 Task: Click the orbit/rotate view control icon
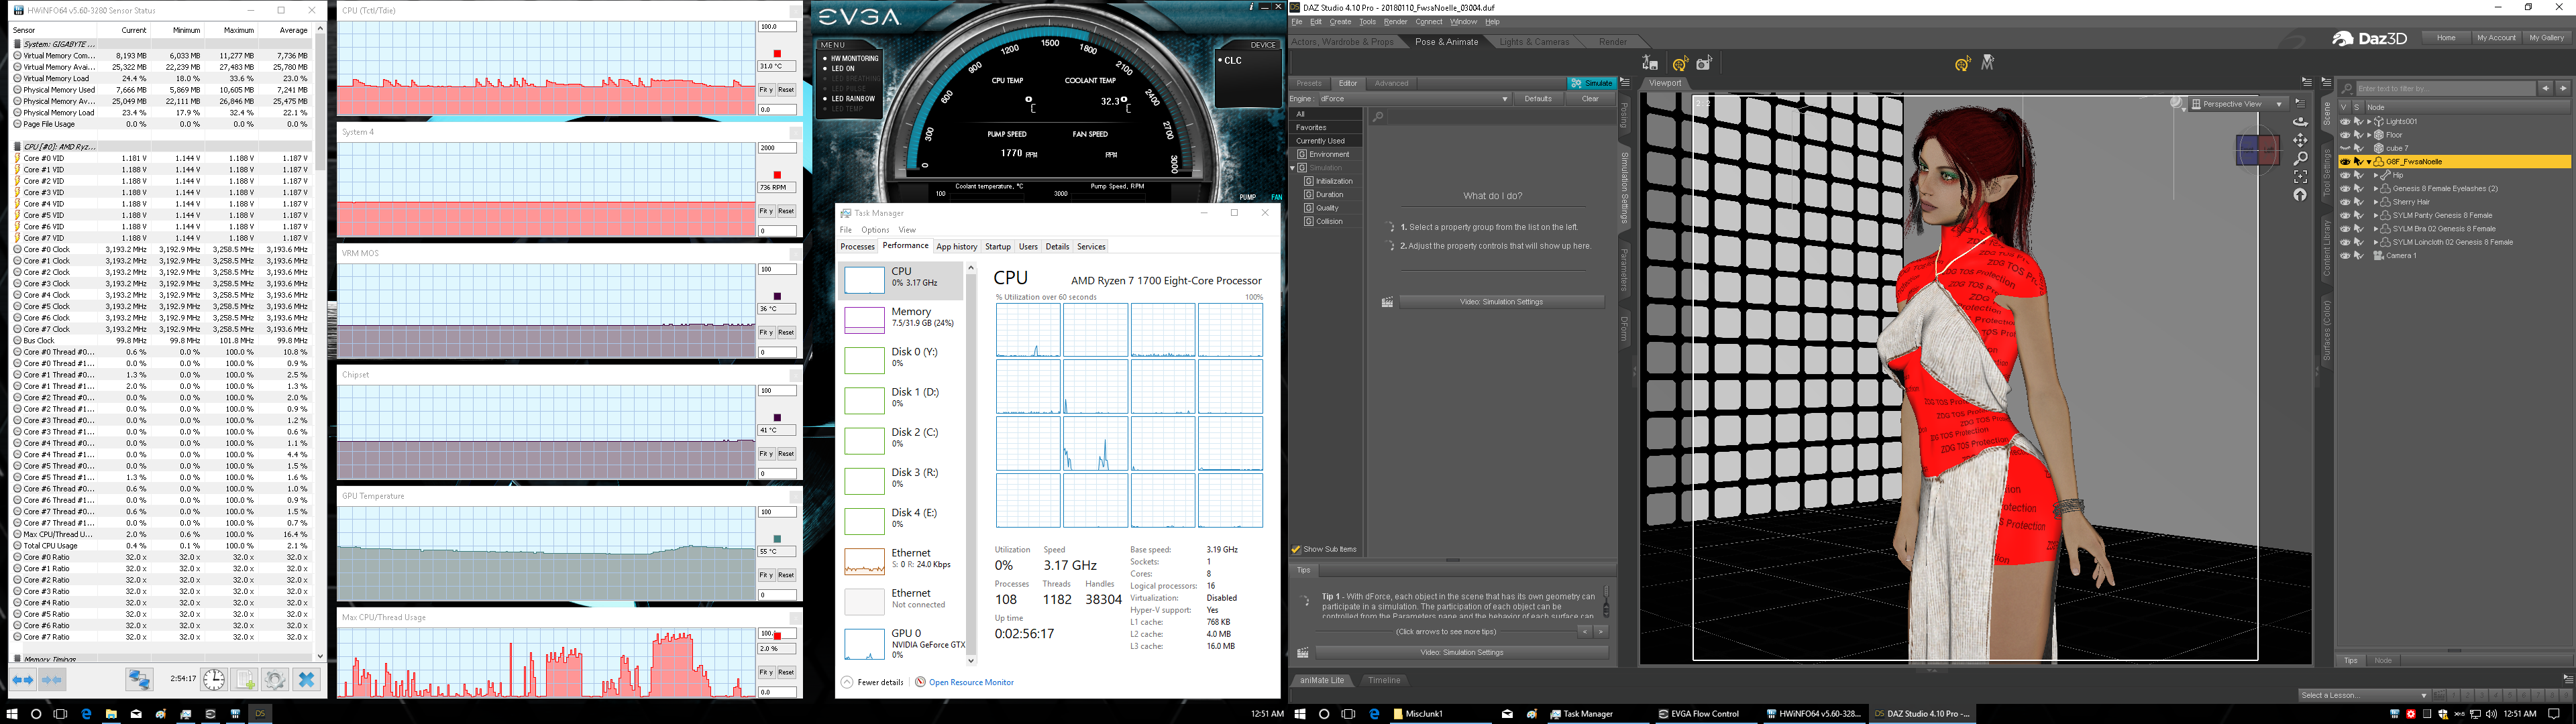click(2300, 121)
